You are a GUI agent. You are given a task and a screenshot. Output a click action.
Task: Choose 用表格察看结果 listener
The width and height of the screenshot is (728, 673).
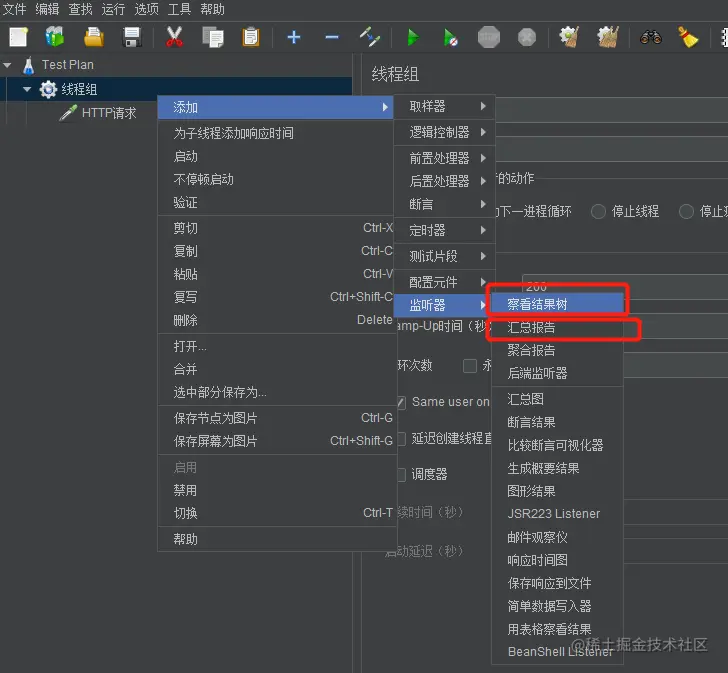(558, 629)
